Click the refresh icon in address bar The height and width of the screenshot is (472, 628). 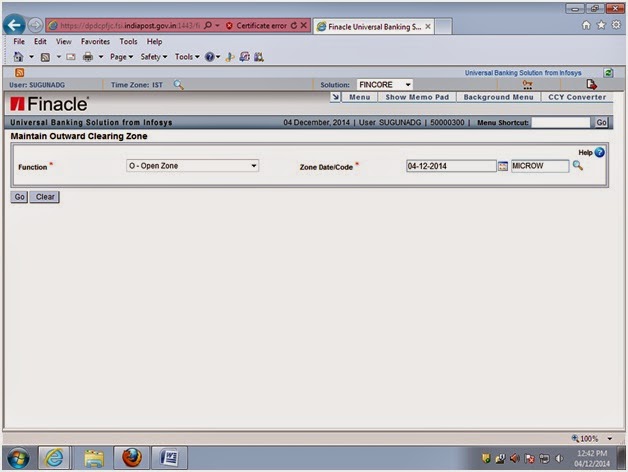pyautogui.click(x=294, y=25)
